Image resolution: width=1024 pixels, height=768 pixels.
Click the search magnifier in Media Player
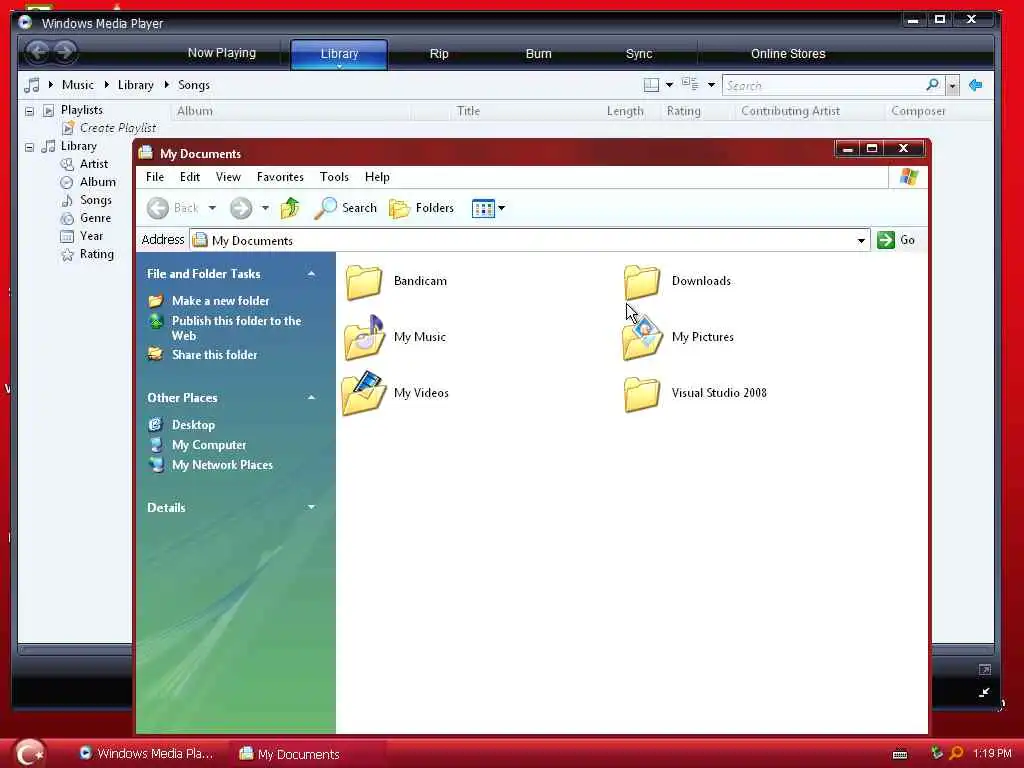click(x=933, y=85)
